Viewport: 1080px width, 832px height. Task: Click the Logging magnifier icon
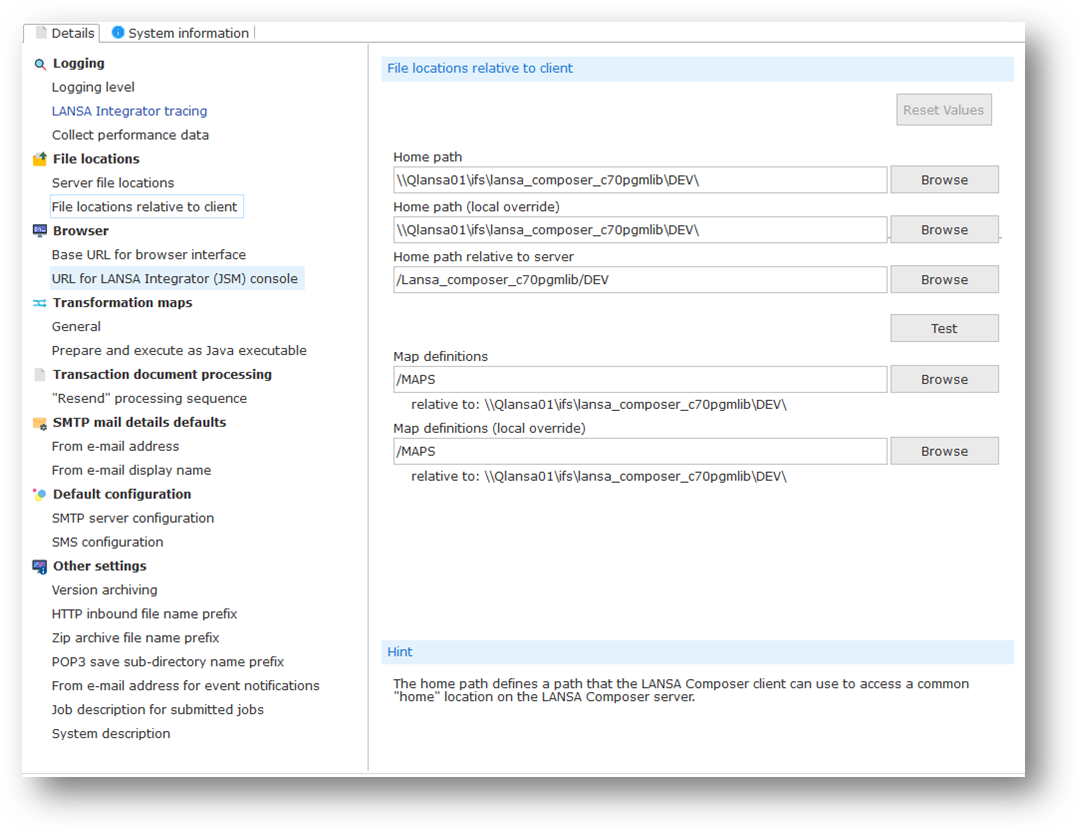click(x=40, y=64)
